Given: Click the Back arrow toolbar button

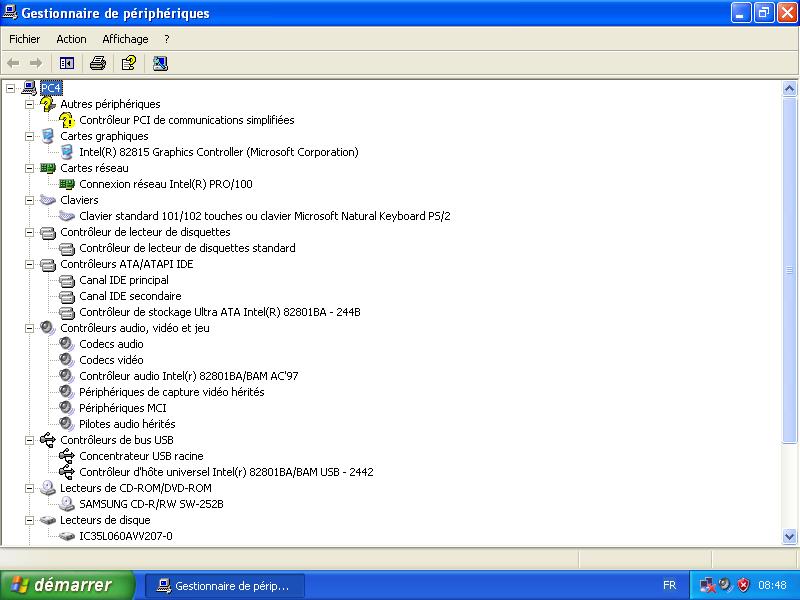Looking at the screenshot, I should [13, 63].
